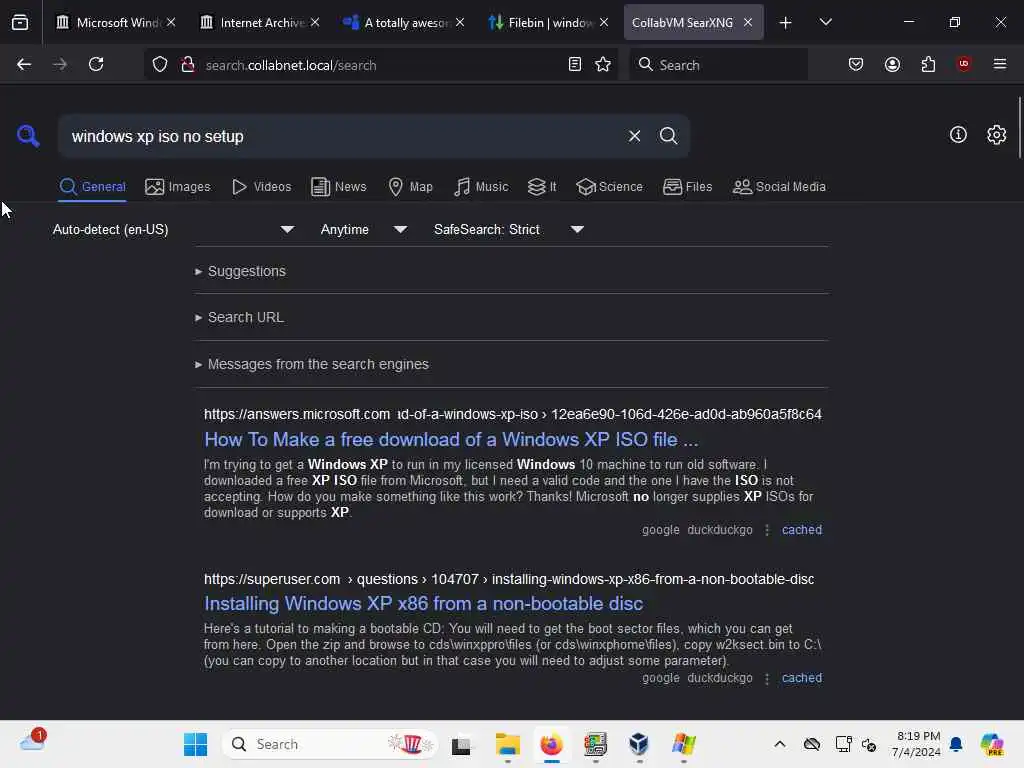The width and height of the screenshot is (1024, 768).
Task: Open File Explorer from taskbar
Action: 507,744
